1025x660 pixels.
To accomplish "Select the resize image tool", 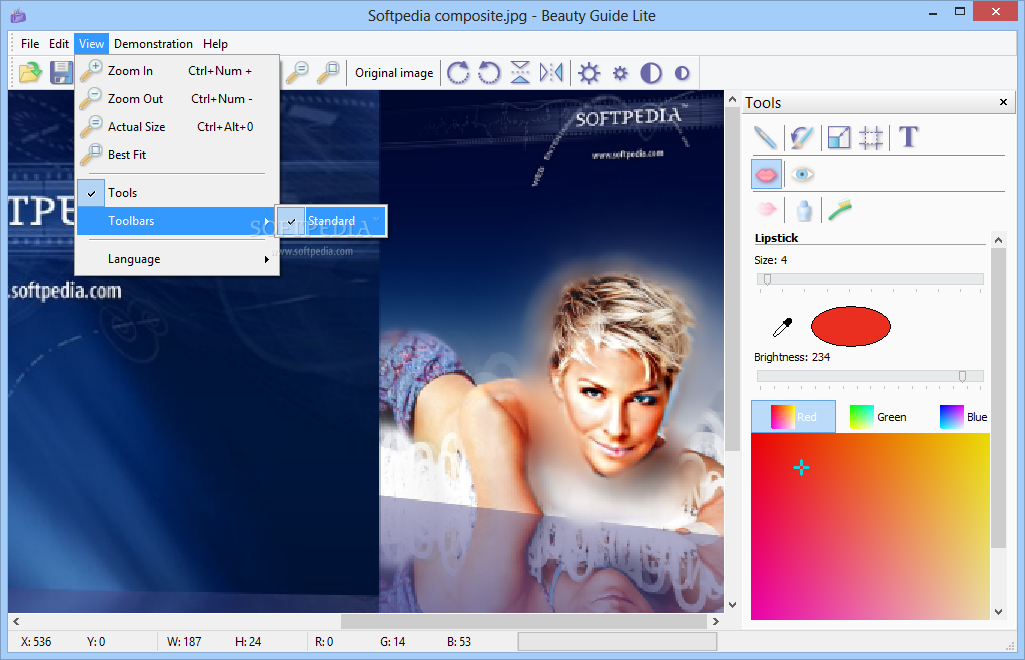I will [x=839, y=137].
